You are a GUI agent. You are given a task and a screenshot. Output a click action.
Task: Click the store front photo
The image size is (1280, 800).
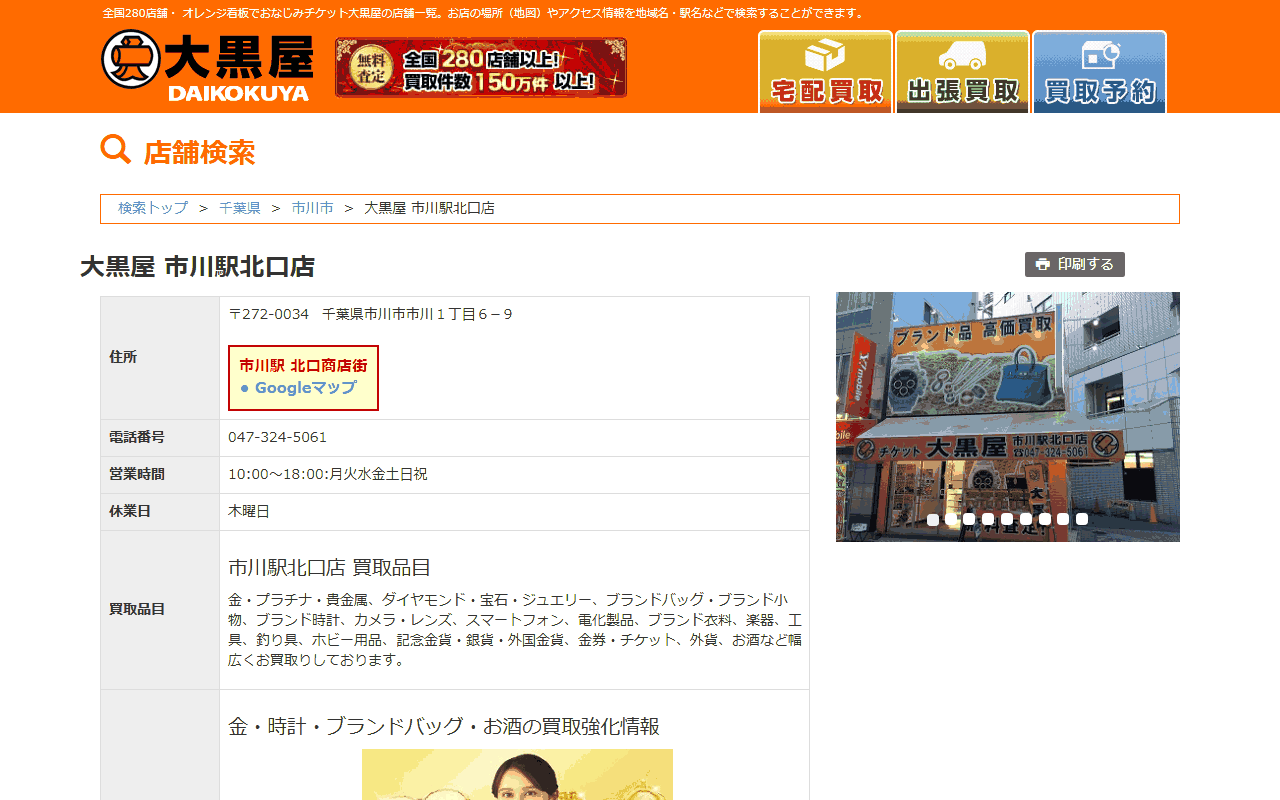pyautogui.click(x=1008, y=417)
